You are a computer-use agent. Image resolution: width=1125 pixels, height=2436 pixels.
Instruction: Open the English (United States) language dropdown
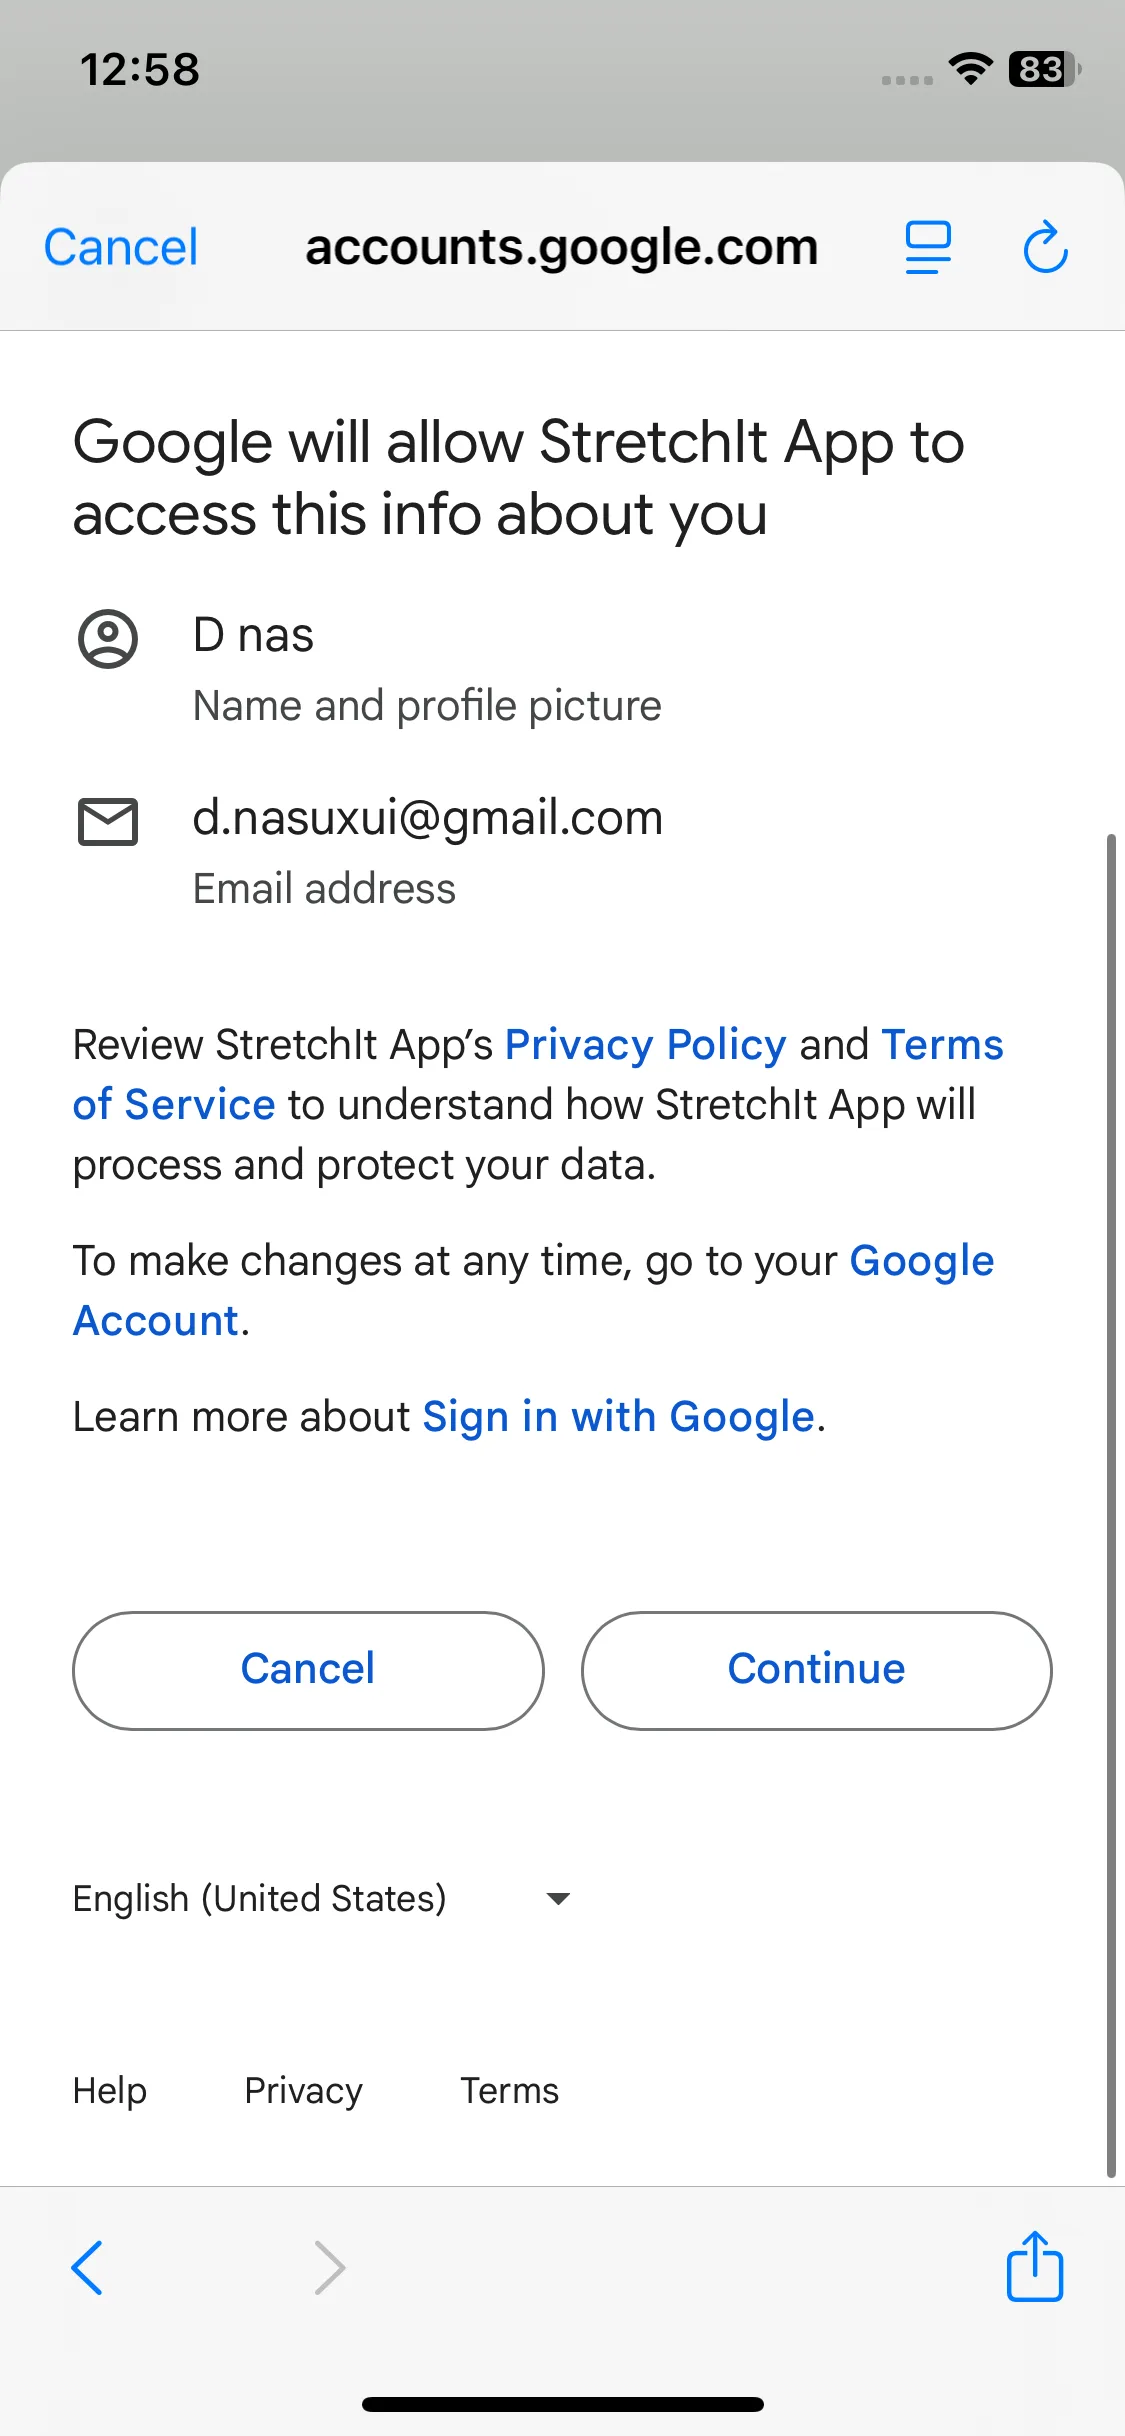pos(260,1898)
